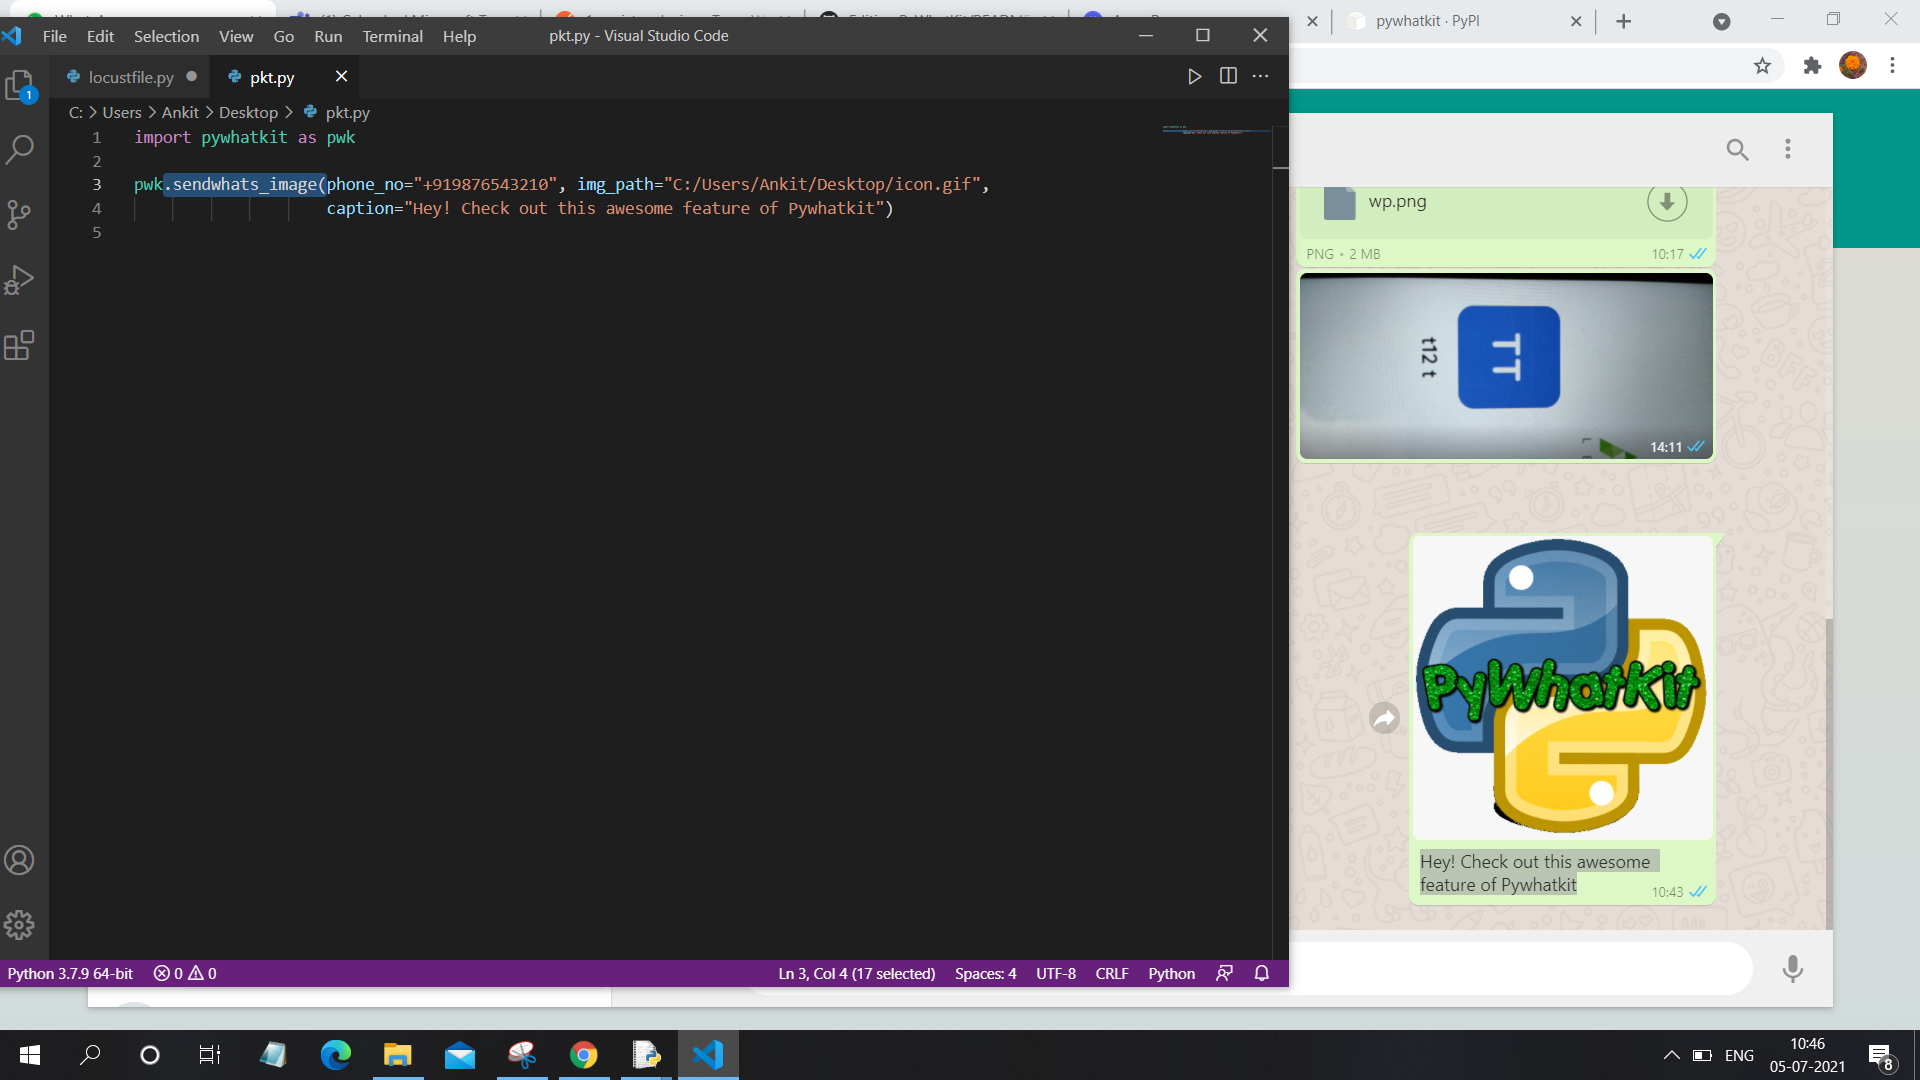Open WhatsApp chat menu three dots
Screen dimensions: 1920x1080
[x=1788, y=149]
